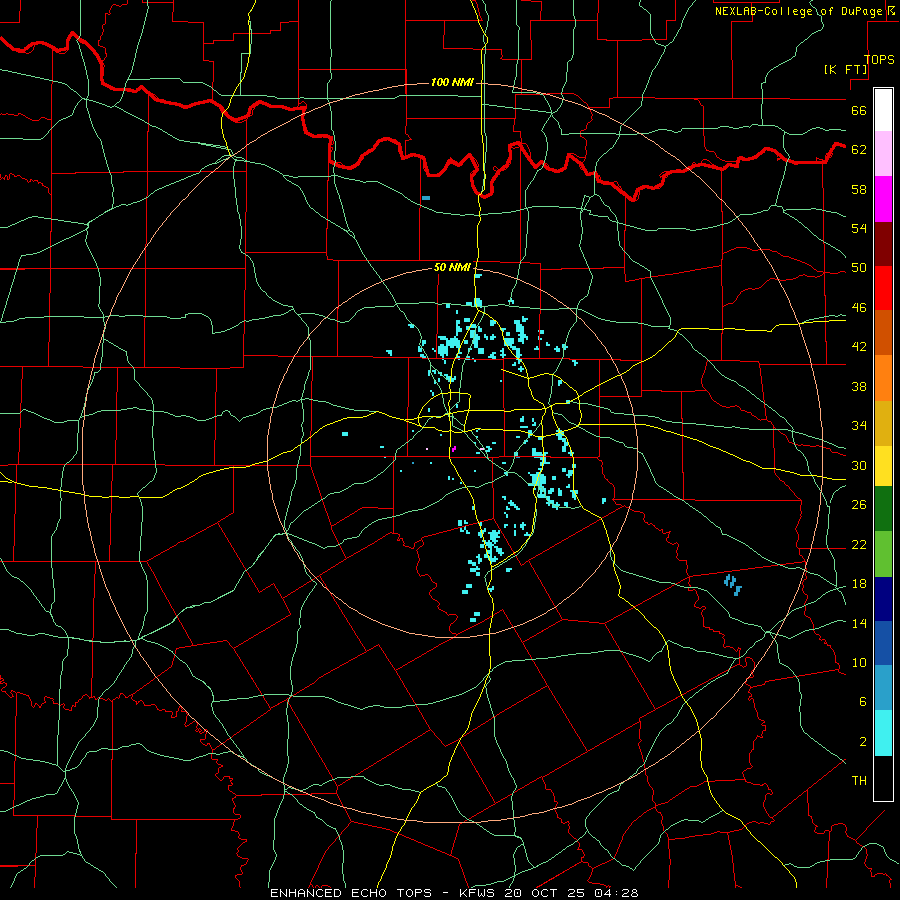900x900 pixels.
Task: Select the orange 42 kft legend swatch
Action: click(883, 378)
